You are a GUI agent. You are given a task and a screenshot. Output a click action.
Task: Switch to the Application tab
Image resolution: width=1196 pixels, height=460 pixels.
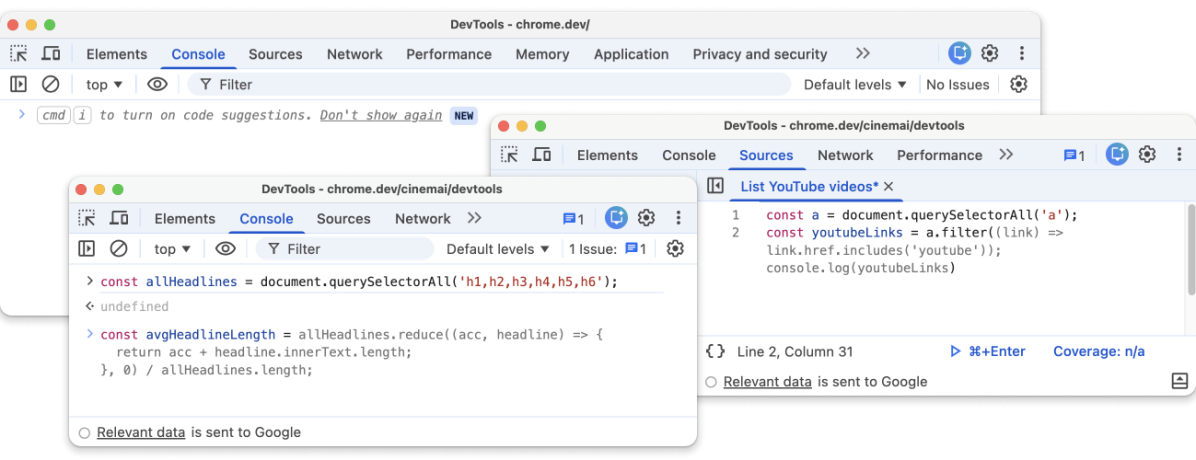[x=631, y=54]
